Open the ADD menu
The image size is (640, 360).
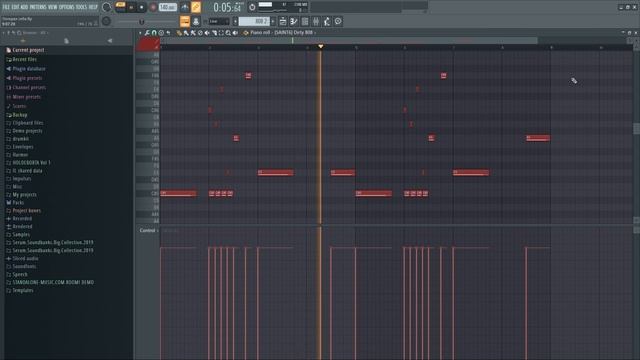(24, 7)
